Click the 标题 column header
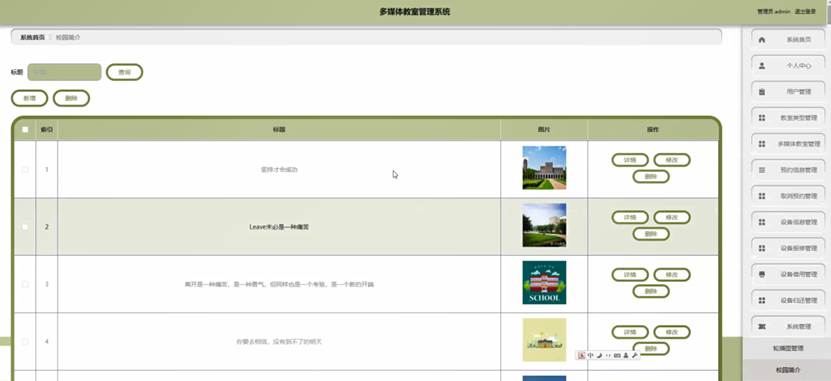Image resolution: width=831 pixels, height=381 pixels. pos(279,129)
